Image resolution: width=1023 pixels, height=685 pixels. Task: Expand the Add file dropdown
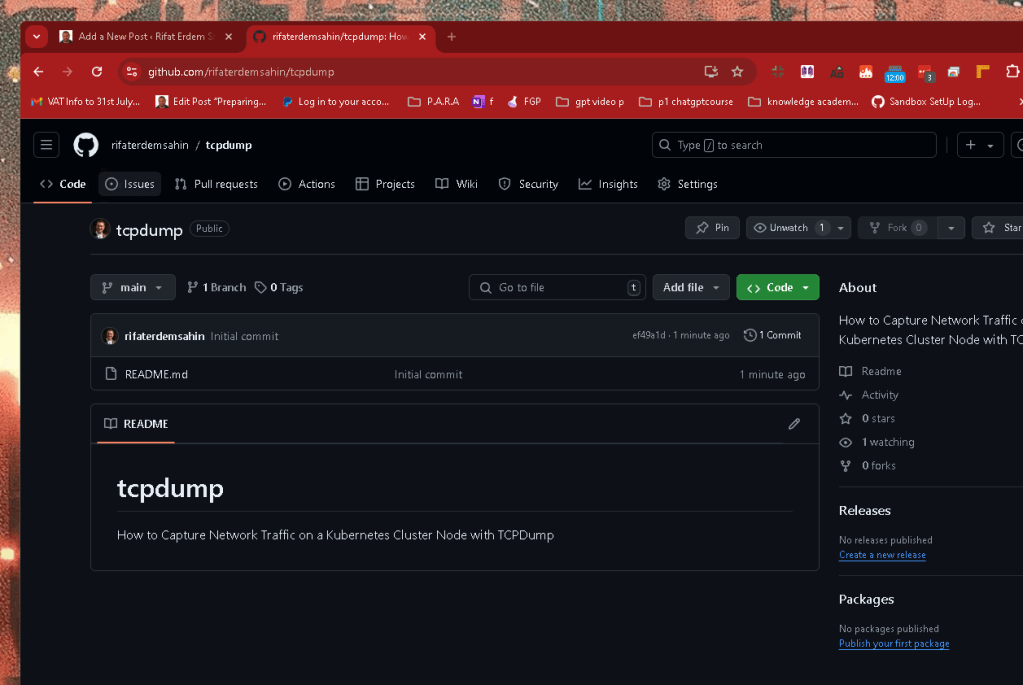coord(691,287)
